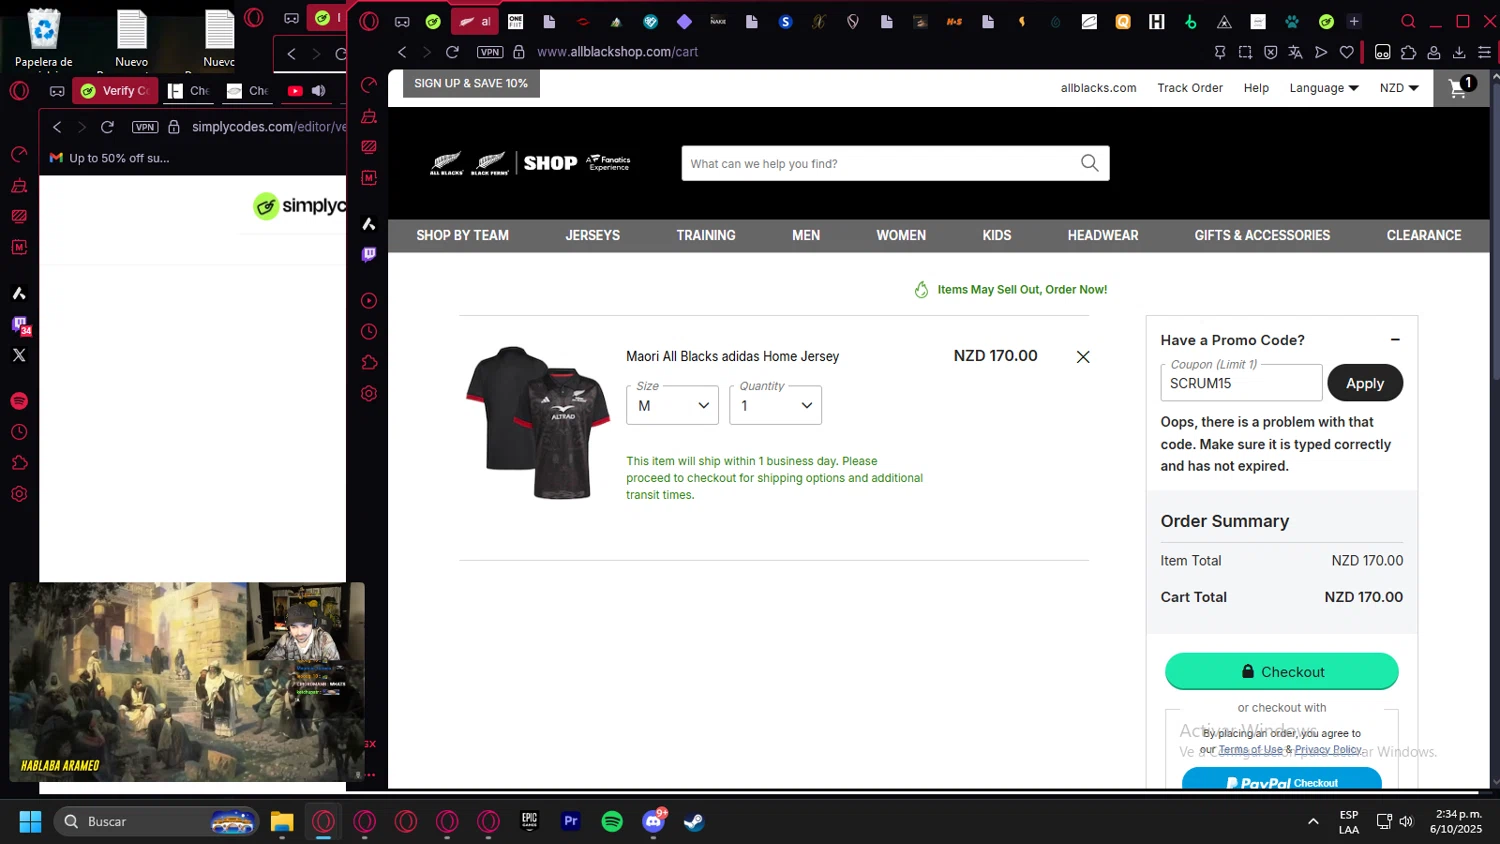The width and height of the screenshot is (1500, 844).
Task: Open Discord from the Windows taskbar
Action: click(x=653, y=822)
